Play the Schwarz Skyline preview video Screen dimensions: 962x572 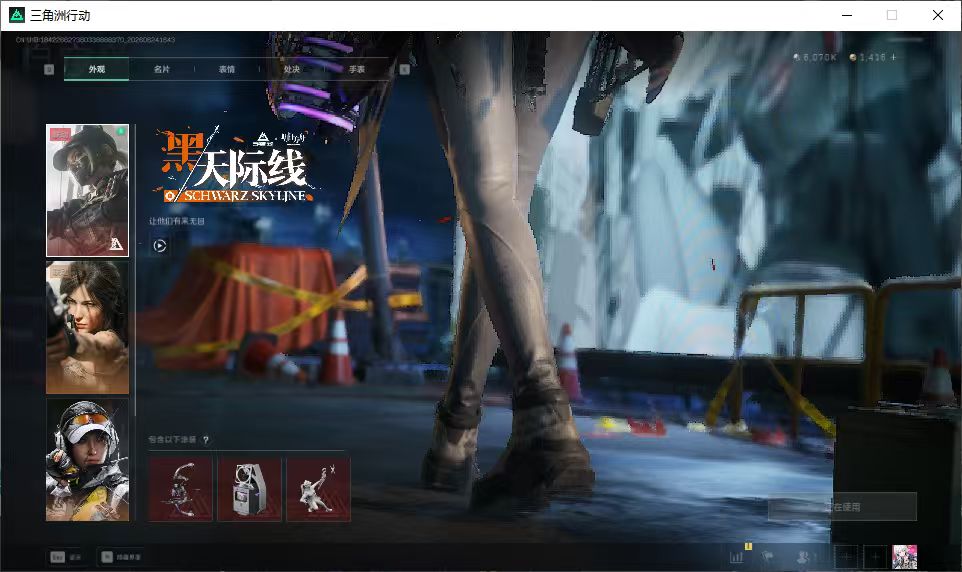[160, 245]
